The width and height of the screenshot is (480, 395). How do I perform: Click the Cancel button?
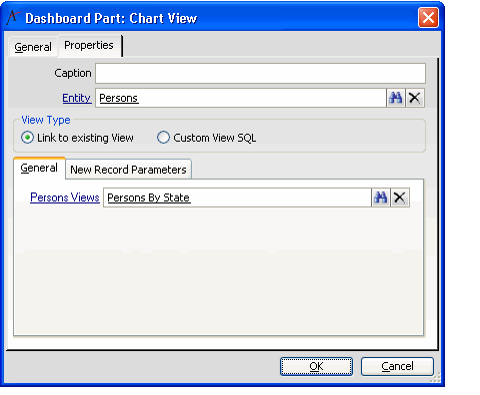(397, 366)
